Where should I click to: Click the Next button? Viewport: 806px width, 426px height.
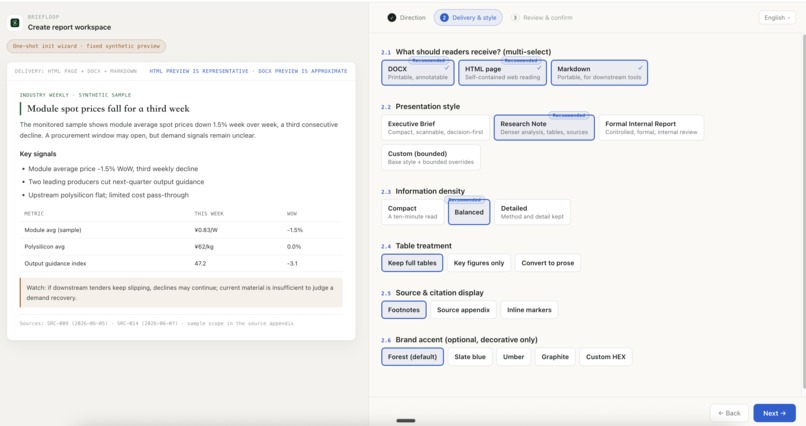click(774, 413)
